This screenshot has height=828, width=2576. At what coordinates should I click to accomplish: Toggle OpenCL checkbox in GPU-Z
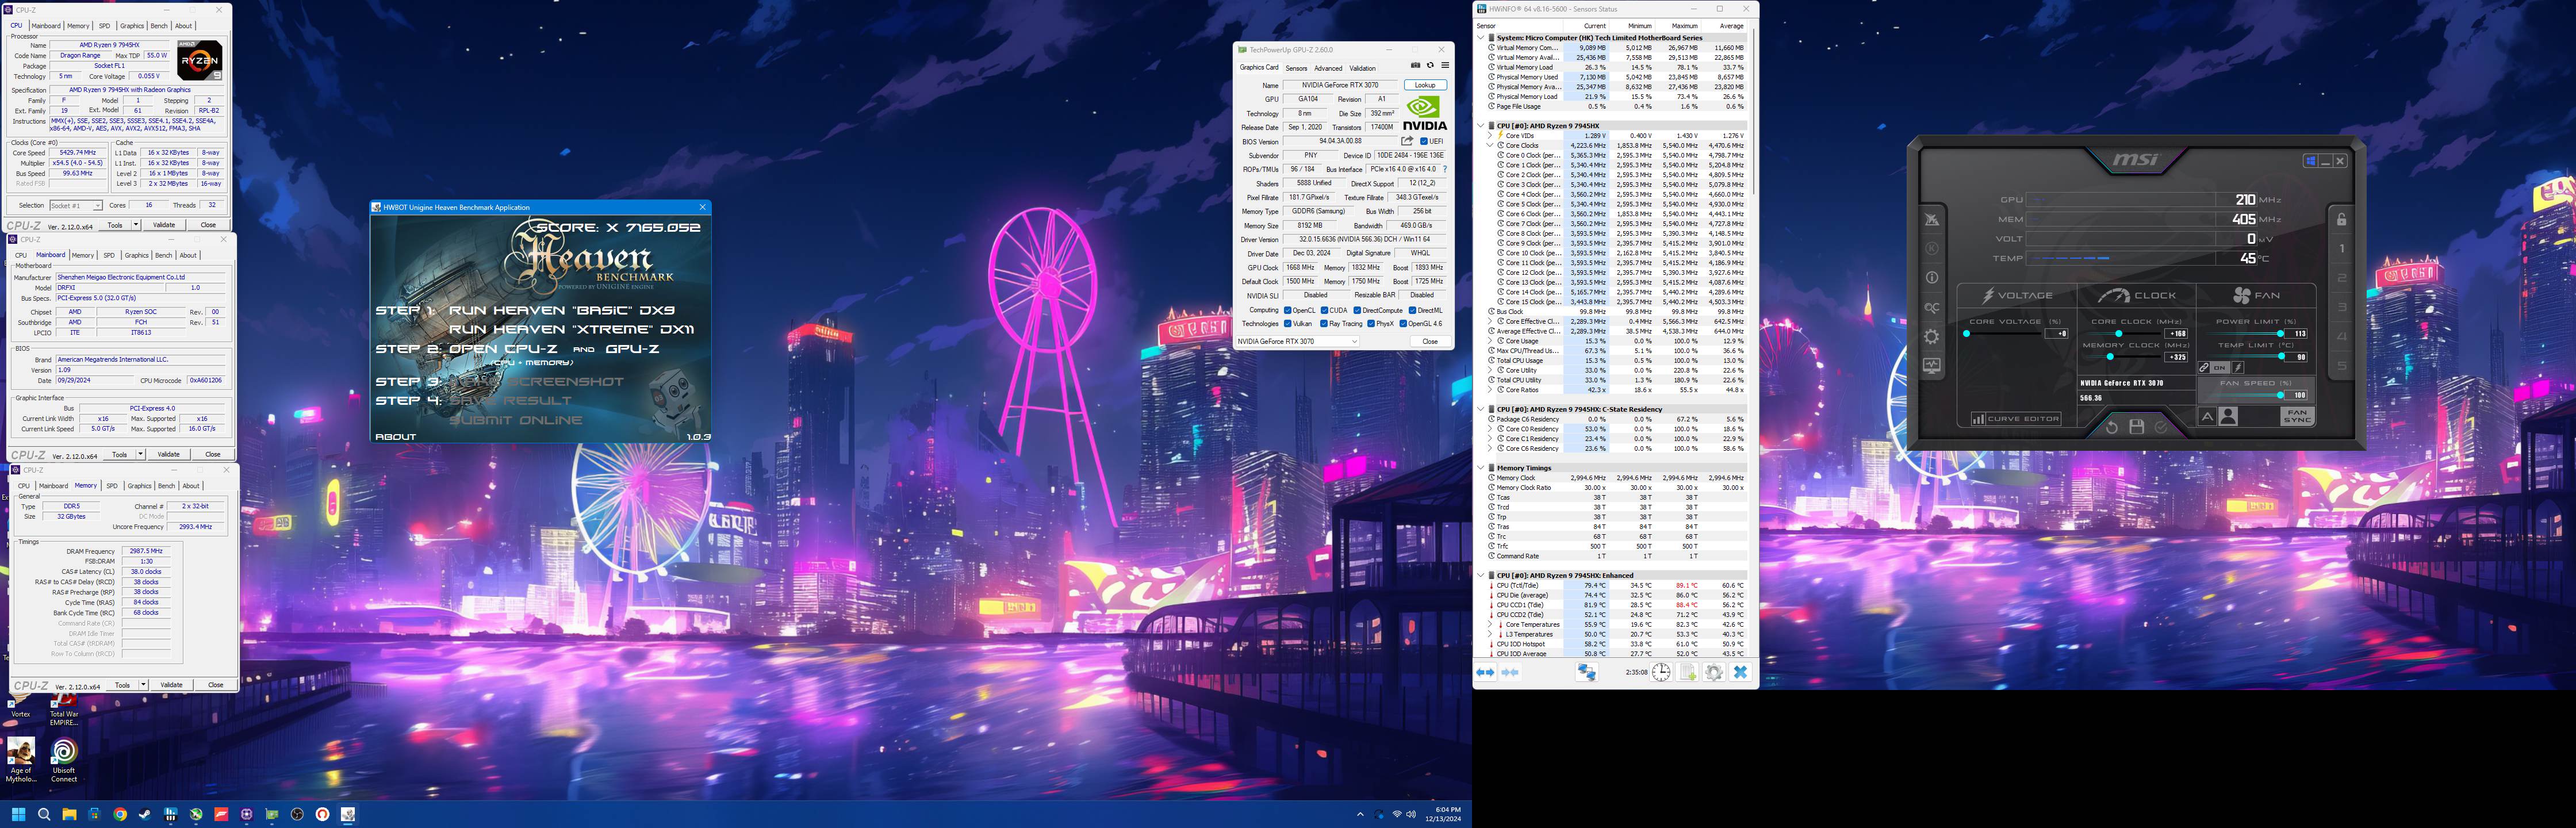coord(1288,310)
